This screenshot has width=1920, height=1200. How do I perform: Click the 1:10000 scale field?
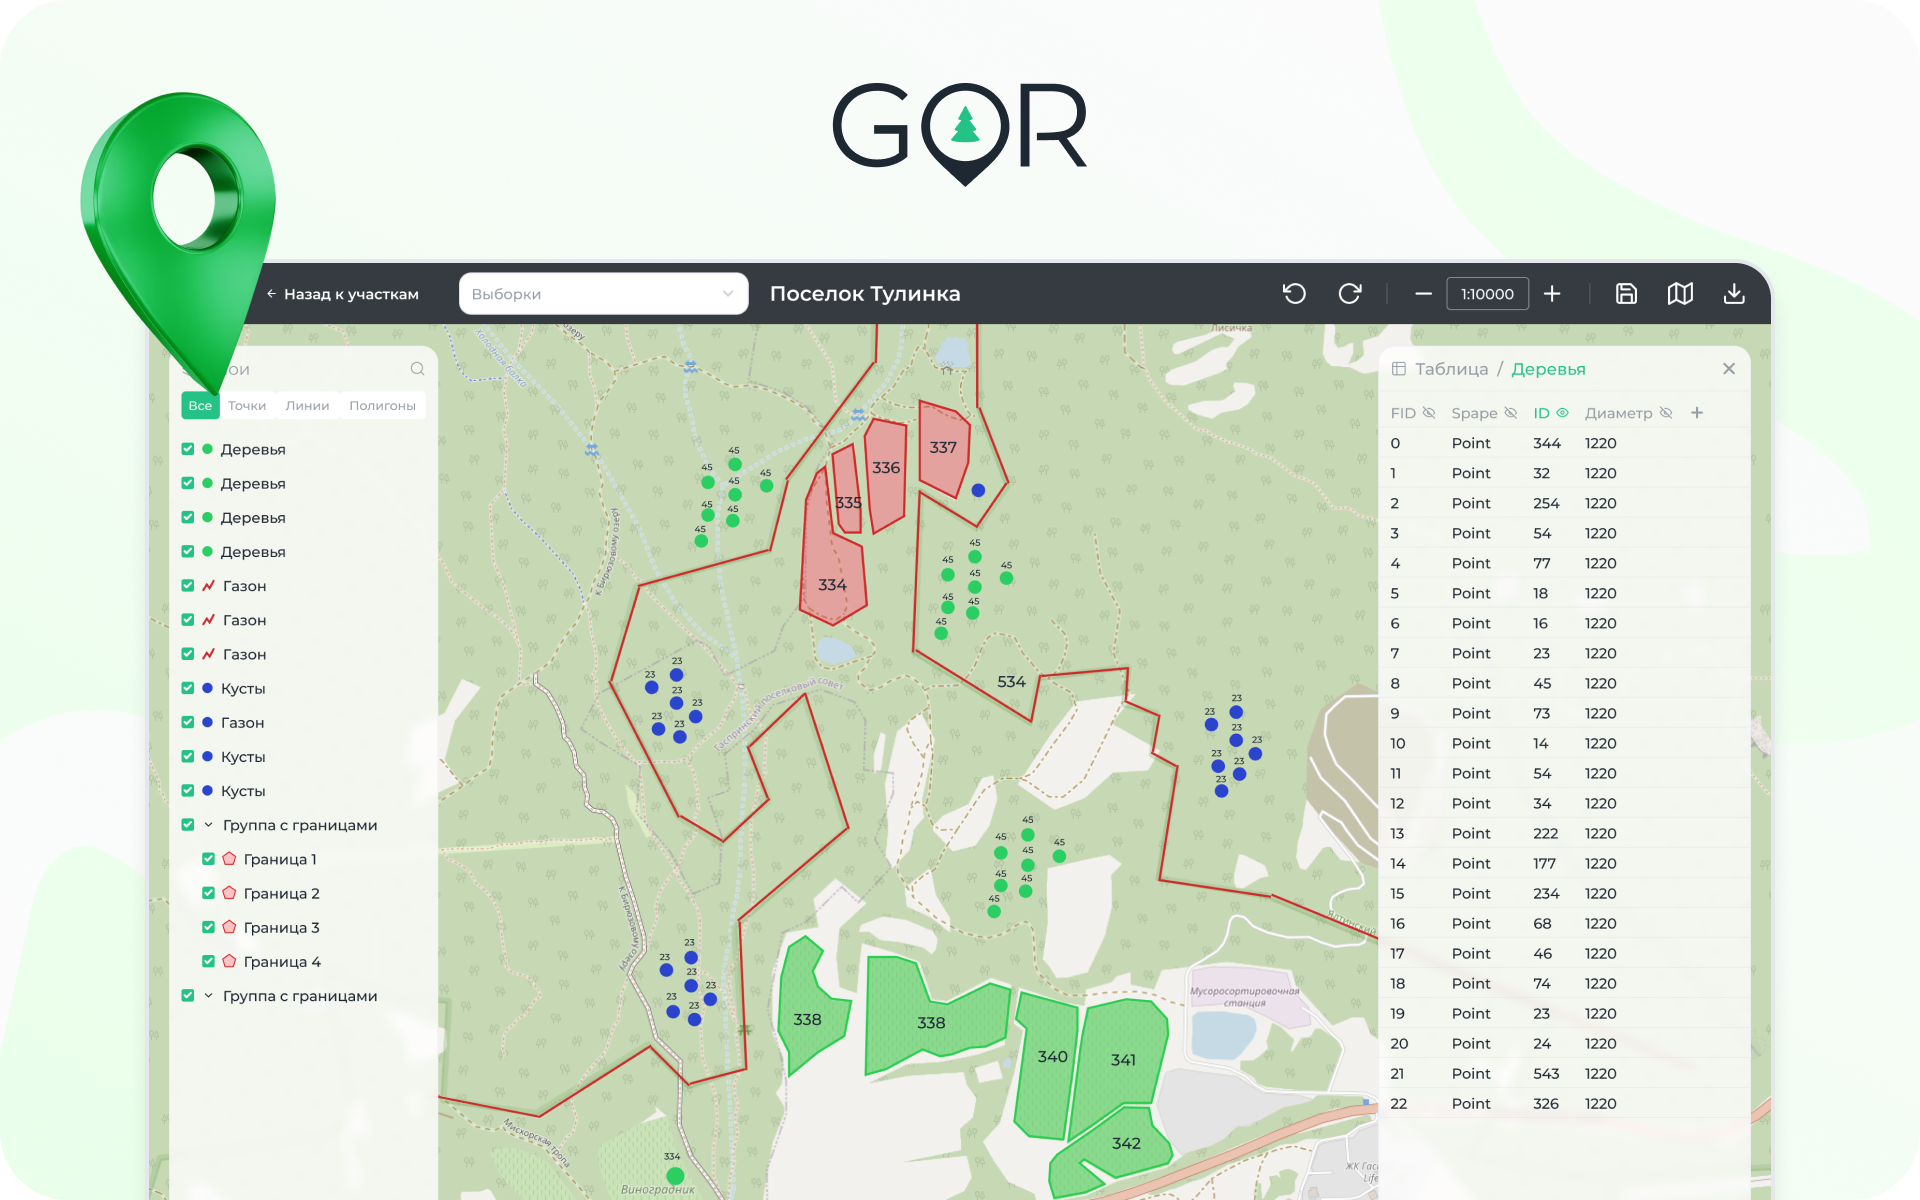[1487, 294]
